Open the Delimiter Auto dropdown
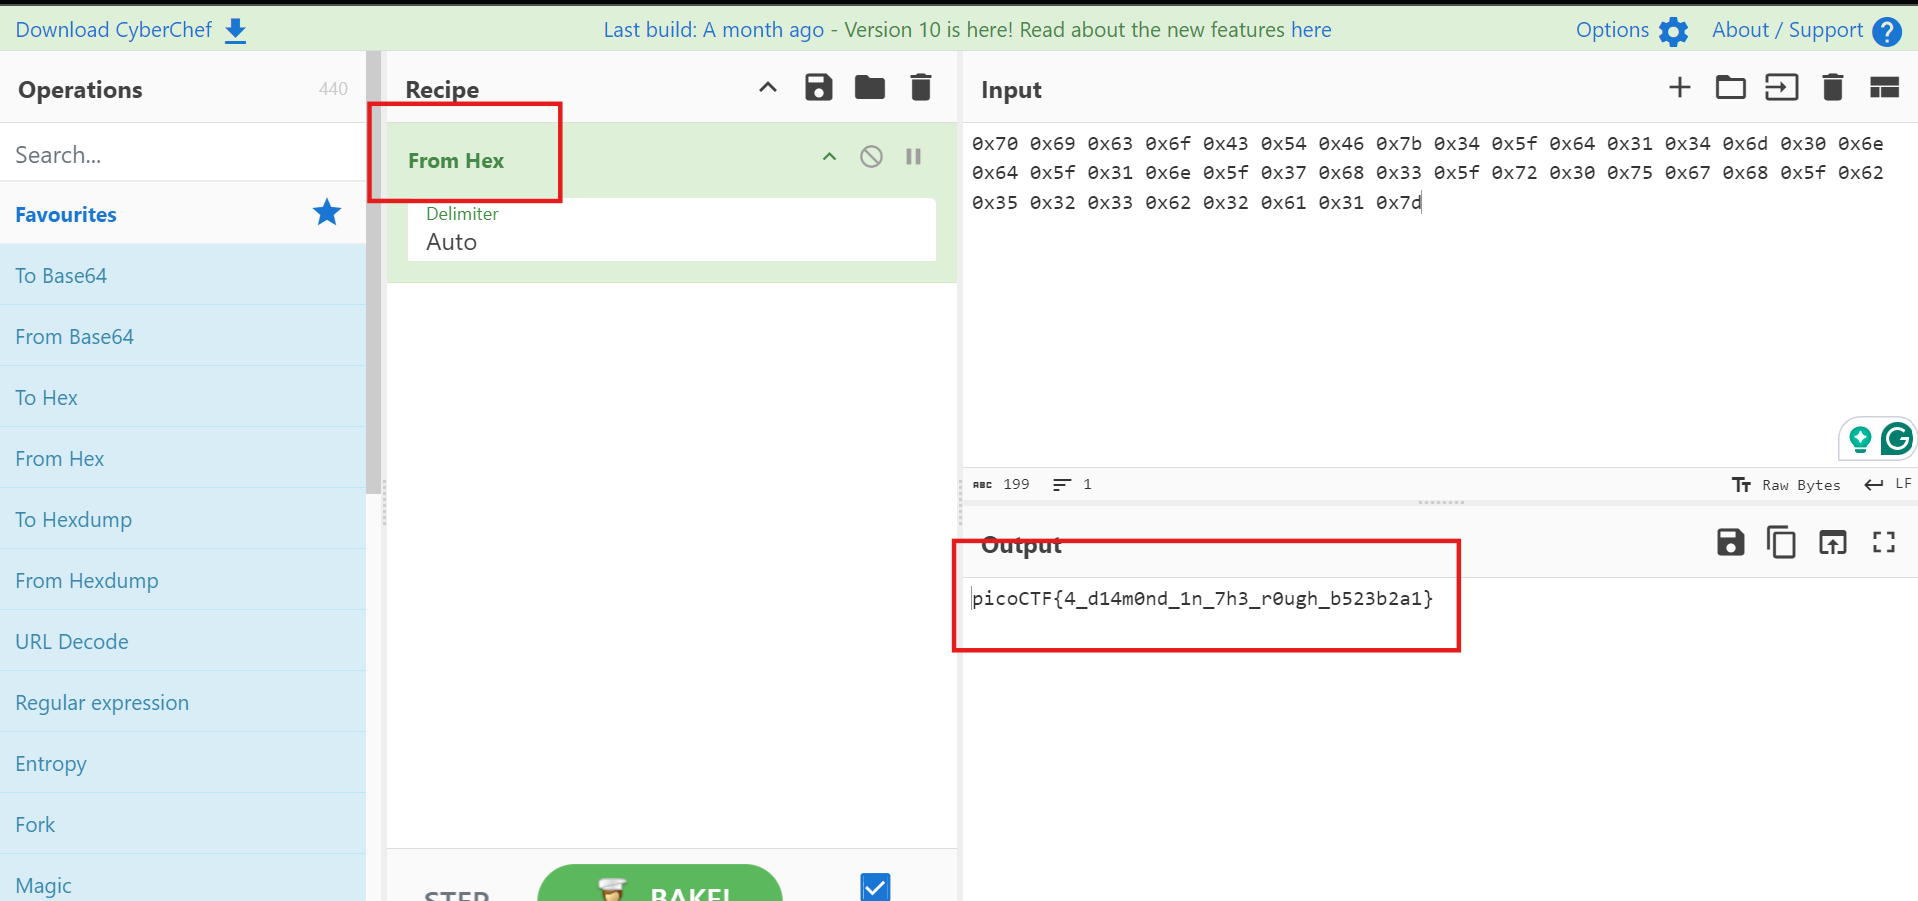 [x=672, y=230]
